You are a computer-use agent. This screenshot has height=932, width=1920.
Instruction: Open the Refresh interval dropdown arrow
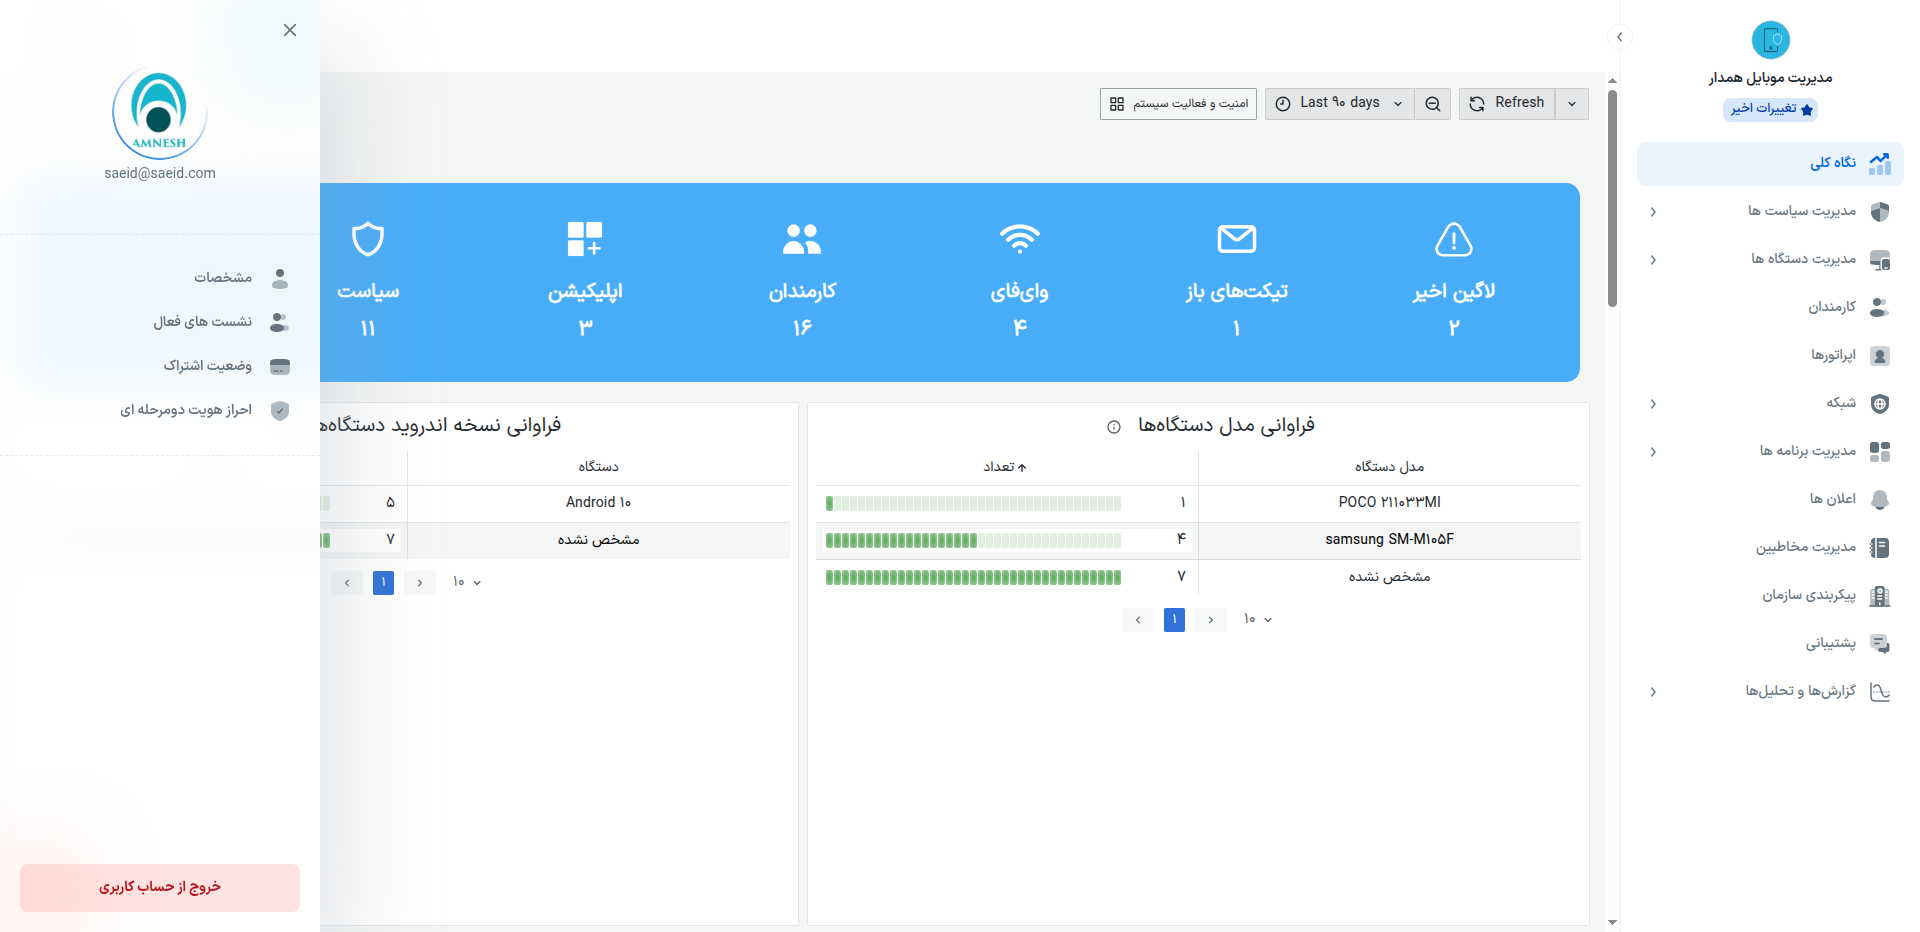(1572, 104)
